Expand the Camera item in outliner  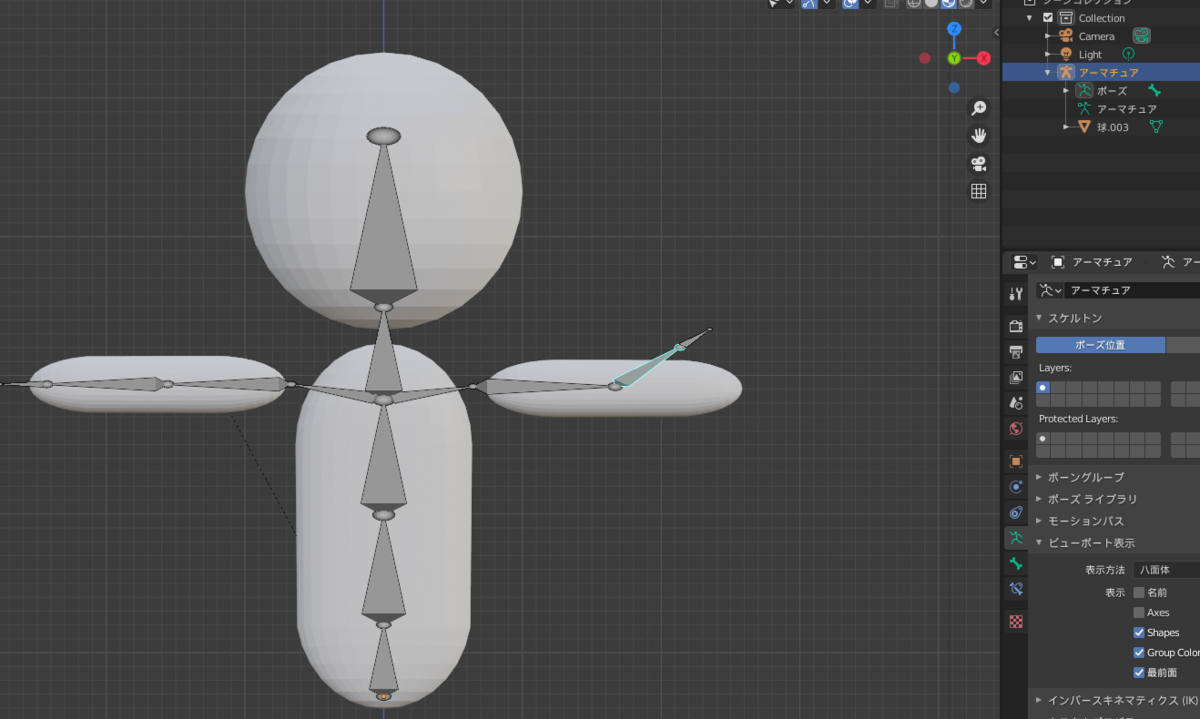(1048, 36)
